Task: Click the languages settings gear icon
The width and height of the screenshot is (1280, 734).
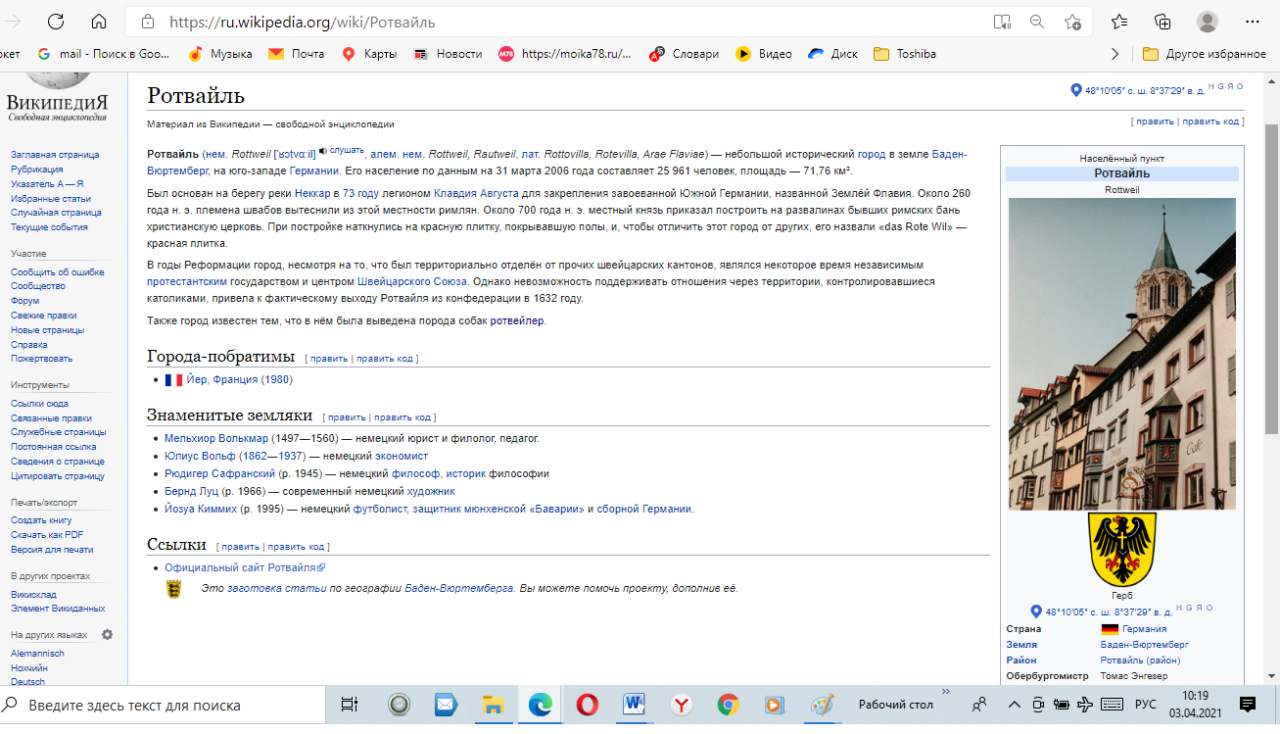Action: coord(107,635)
